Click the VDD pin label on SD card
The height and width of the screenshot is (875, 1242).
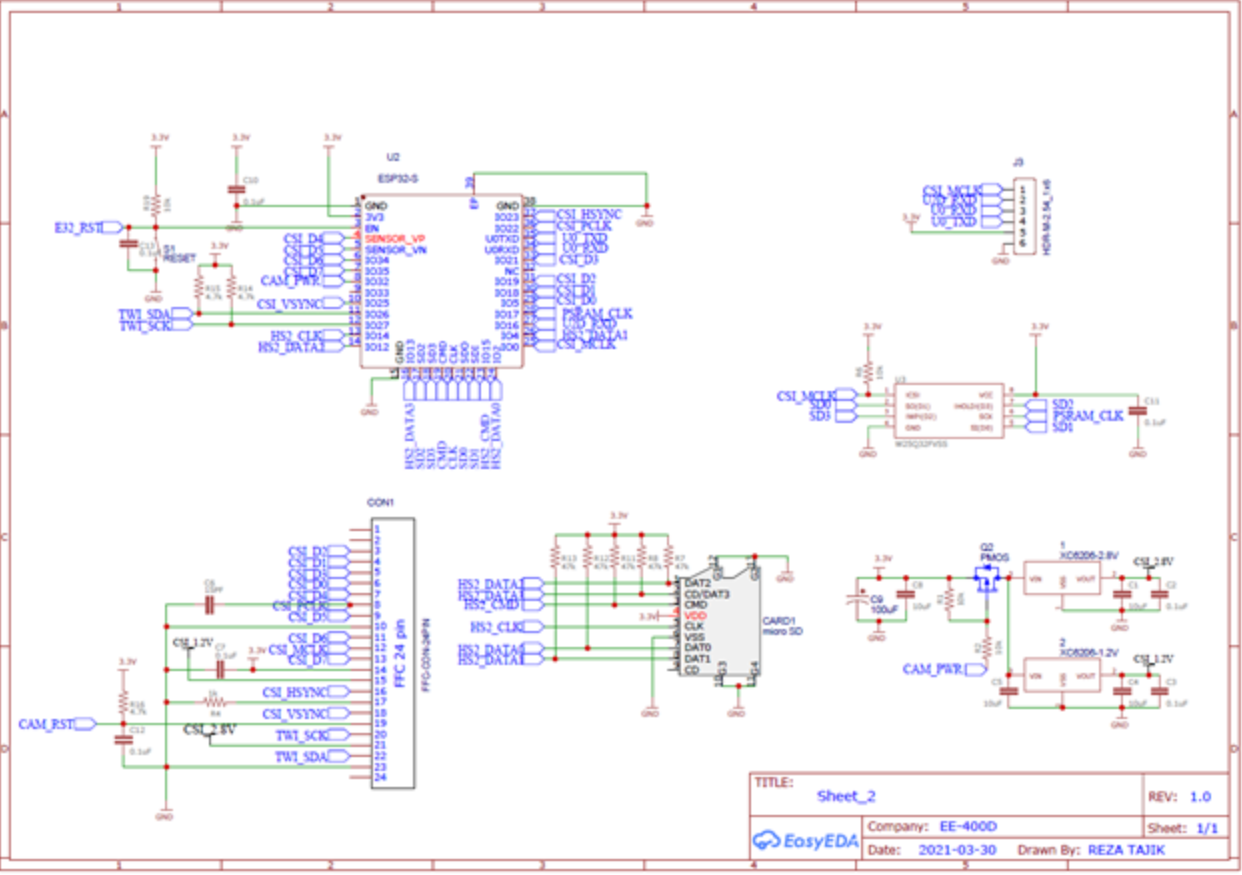(x=695, y=616)
